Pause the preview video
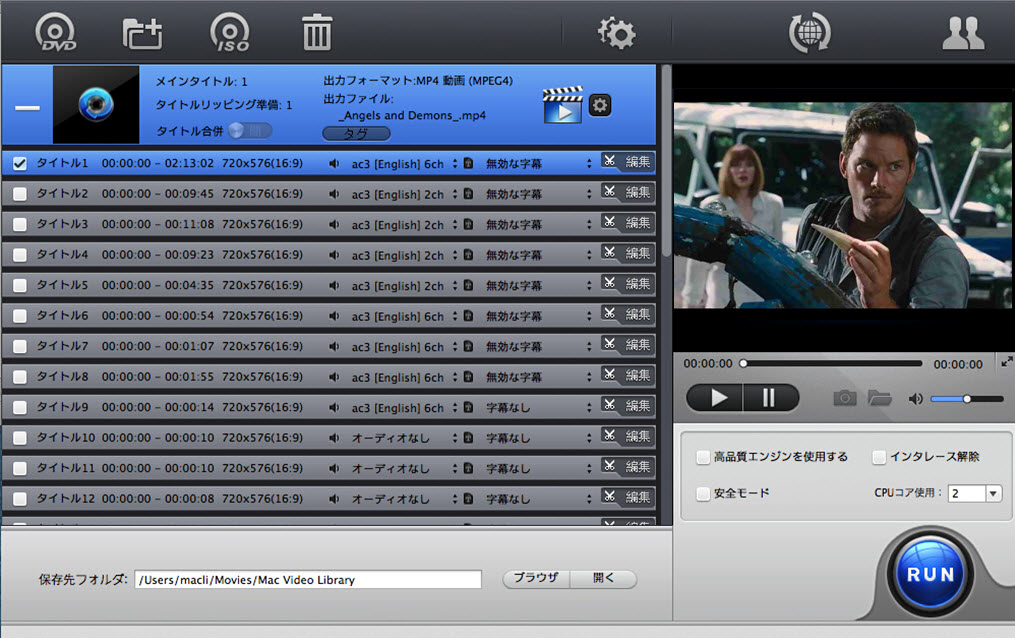This screenshot has height=638, width=1015. click(770, 397)
